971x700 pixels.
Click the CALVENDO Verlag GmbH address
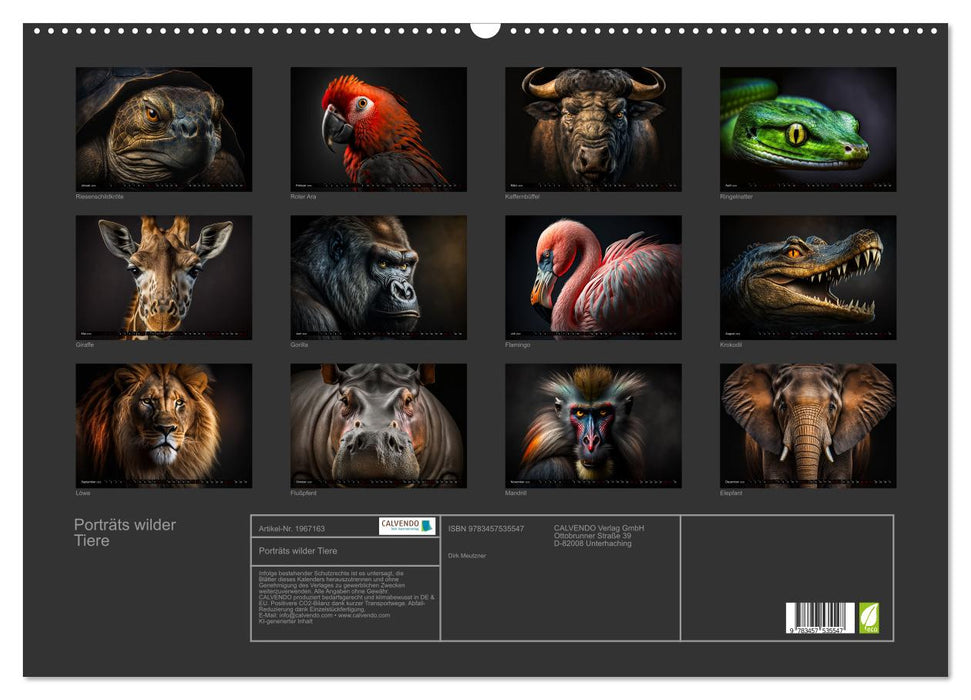pyautogui.click(x=600, y=535)
